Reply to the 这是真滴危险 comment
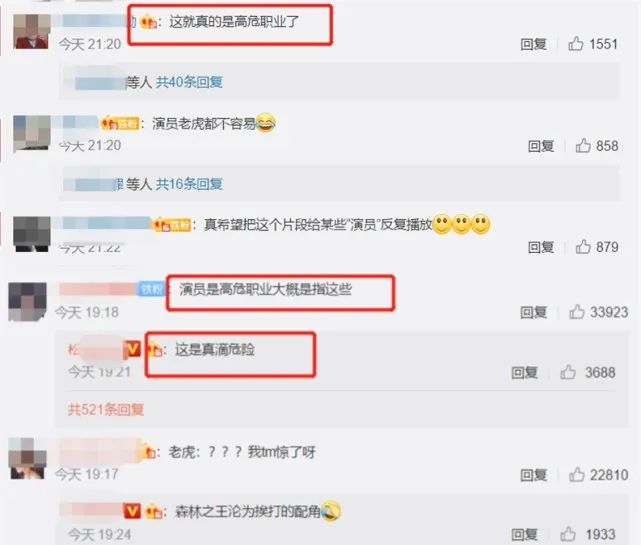This screenshot has width=641, height=545. [x=524, y=372]
